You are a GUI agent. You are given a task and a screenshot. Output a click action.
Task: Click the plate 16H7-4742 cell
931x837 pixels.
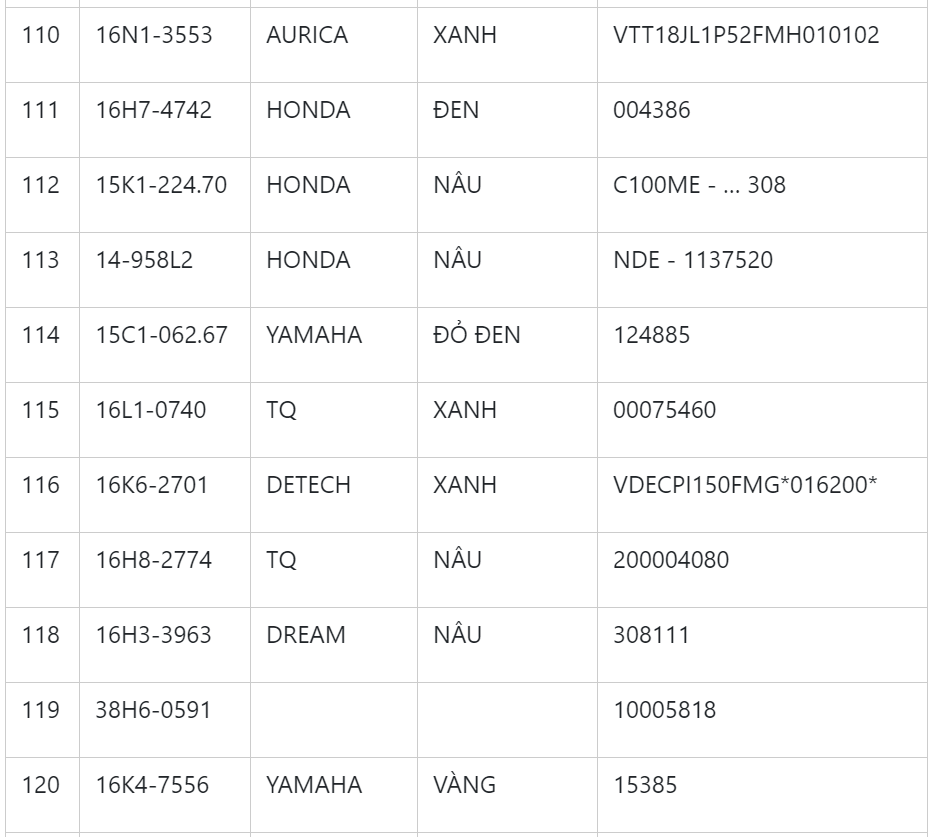[x=154, y=110]
